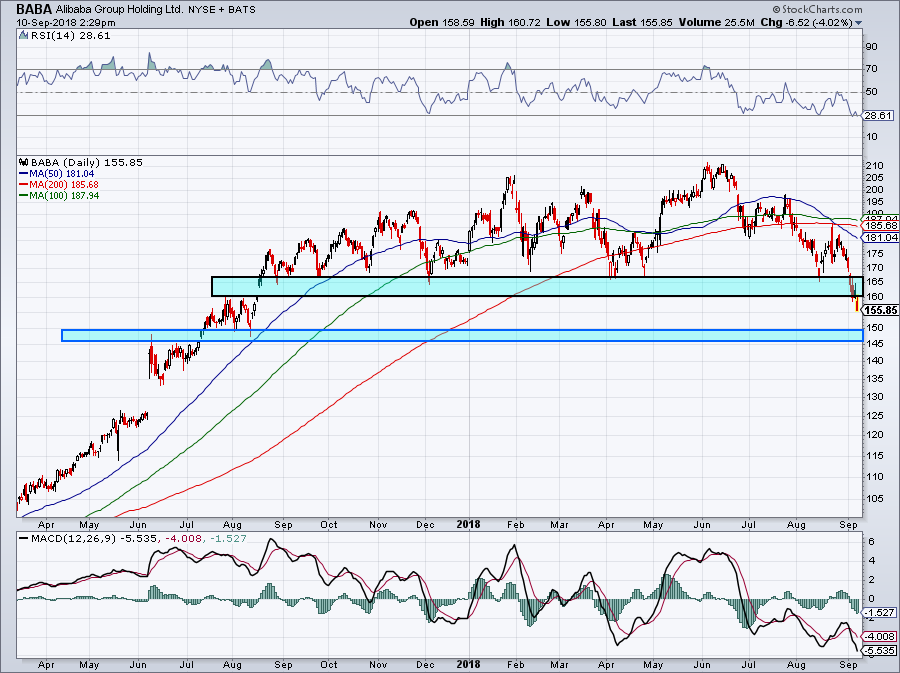Click the 181.04 price tag on right axis
The image size is (900, 673).
(882, 238)
